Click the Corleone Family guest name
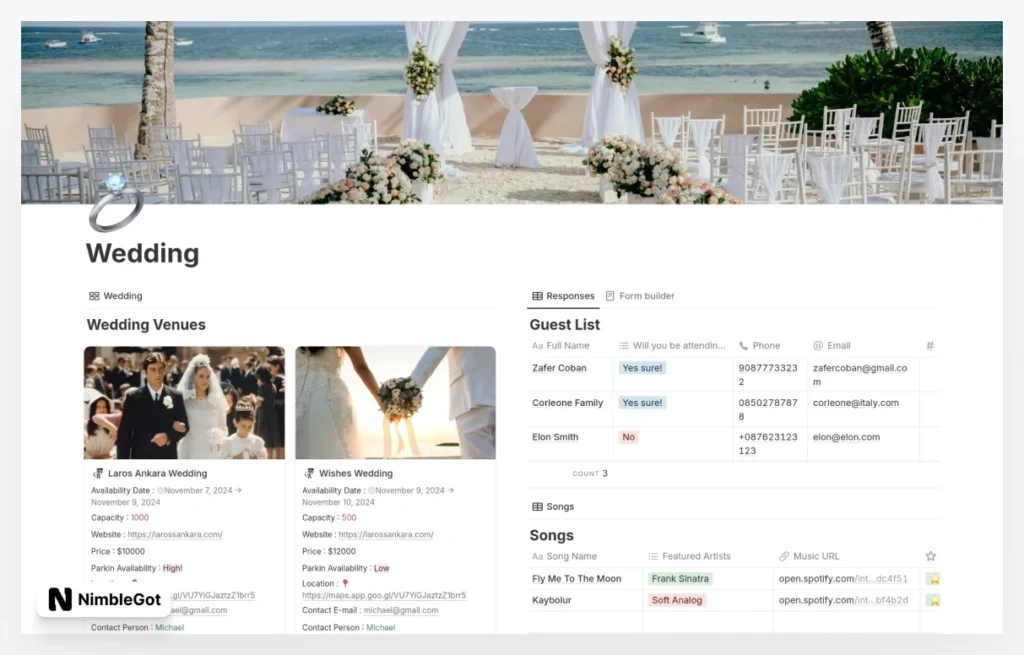This screenshot has width=1024, height=655. [x=568, y=403]
